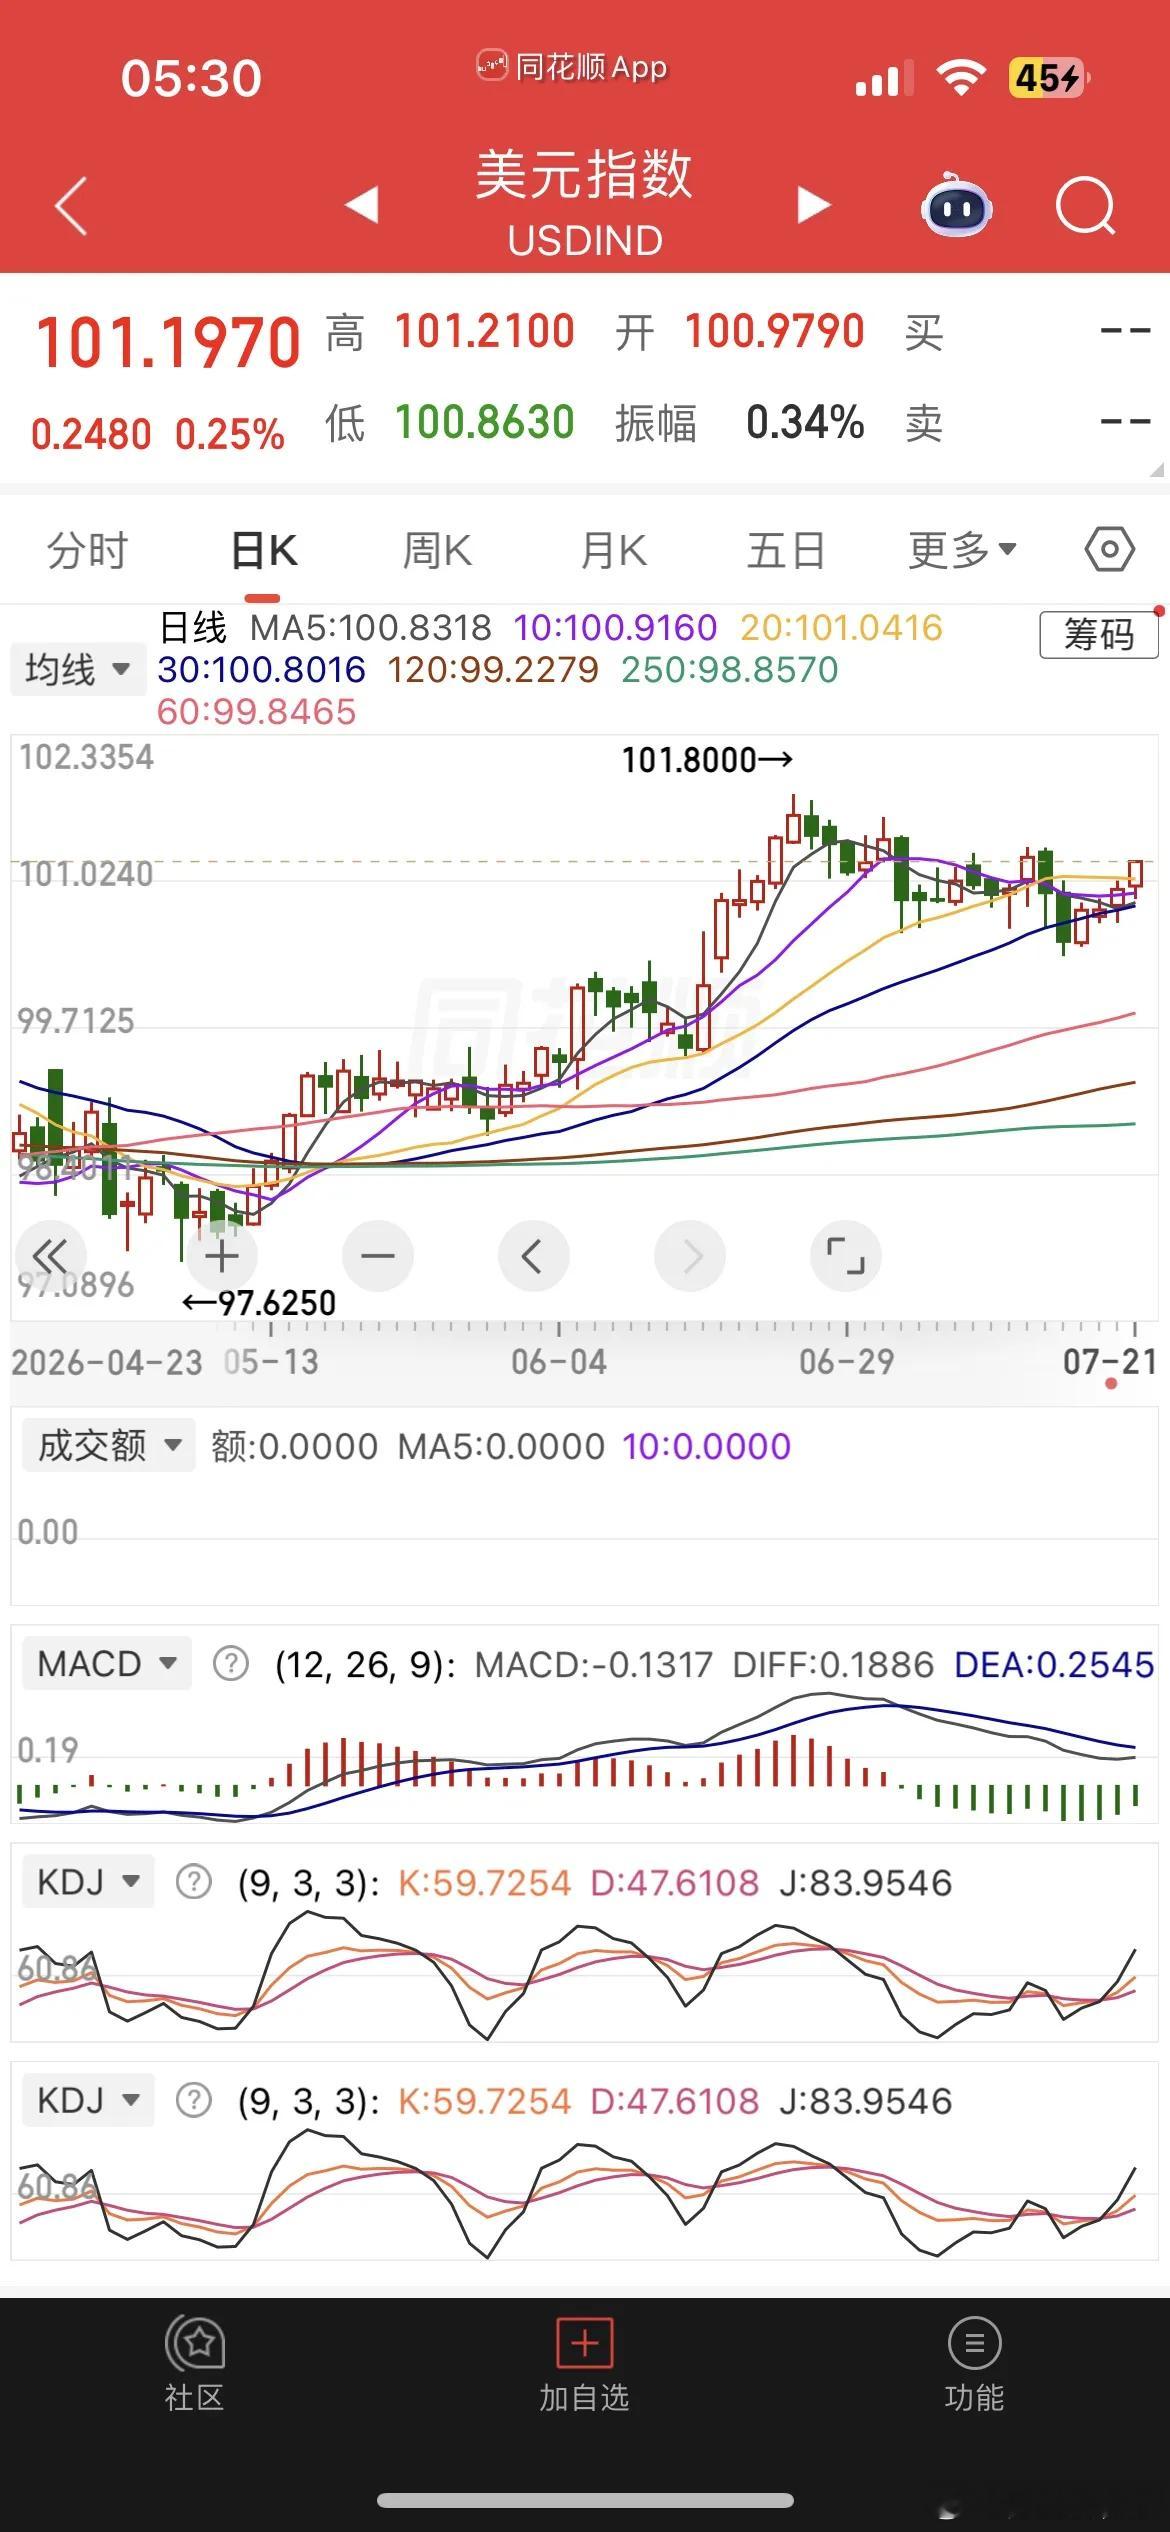Tap the MA30 value 30:100.8016
Image resolution: width=1170 pixels, height=2532 pixels.
click(261, 670)
